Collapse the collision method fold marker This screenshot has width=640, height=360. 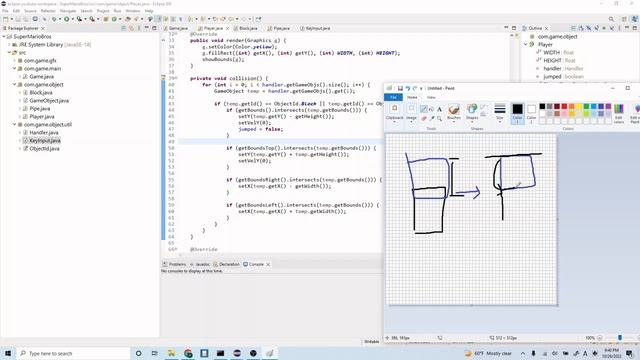tap(176, 78)
